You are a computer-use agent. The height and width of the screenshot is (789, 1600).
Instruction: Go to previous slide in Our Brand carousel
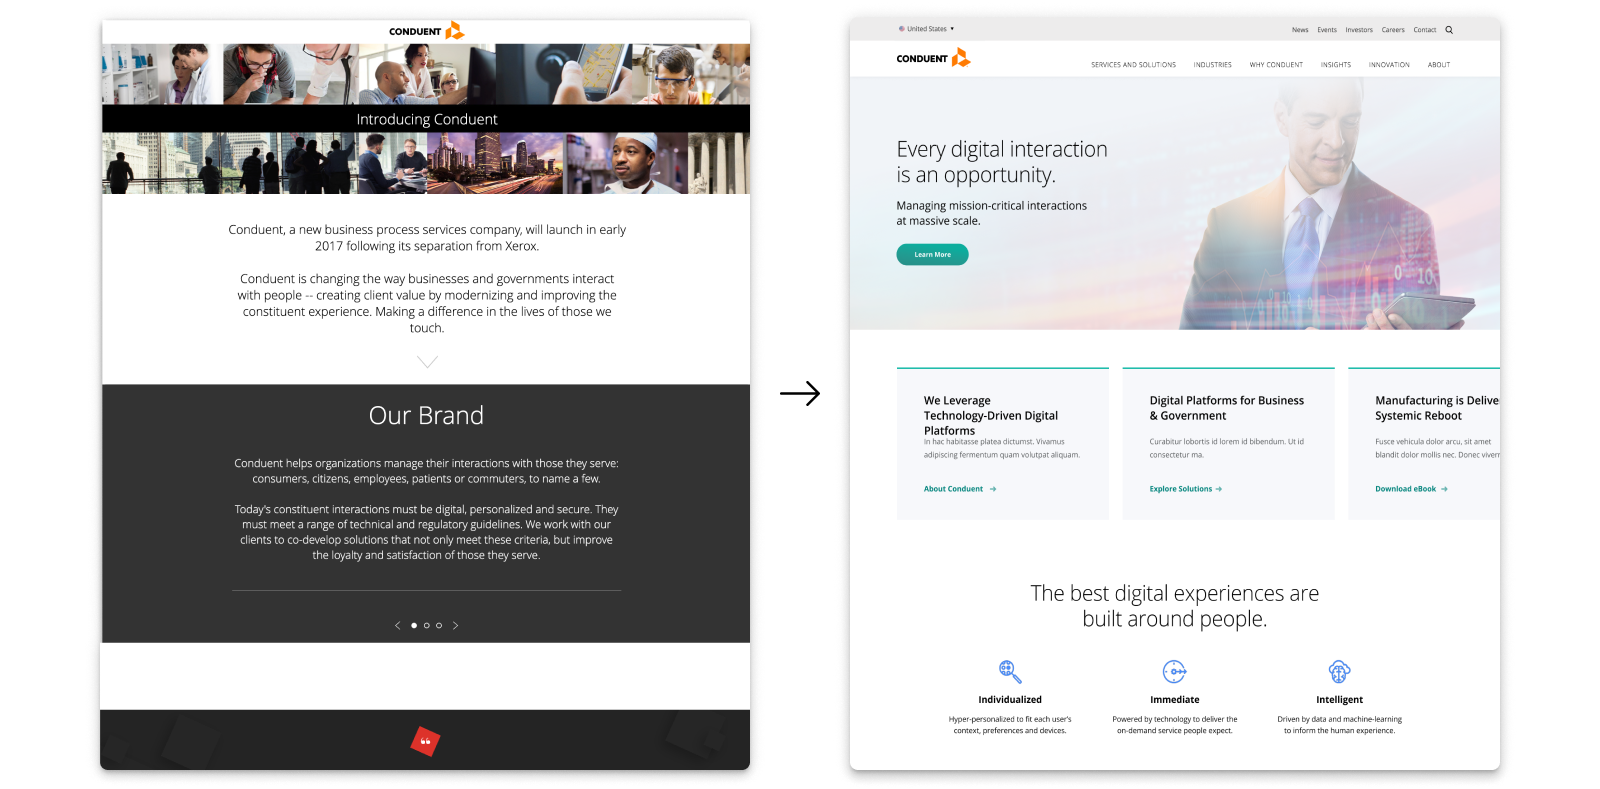(397, 626)
